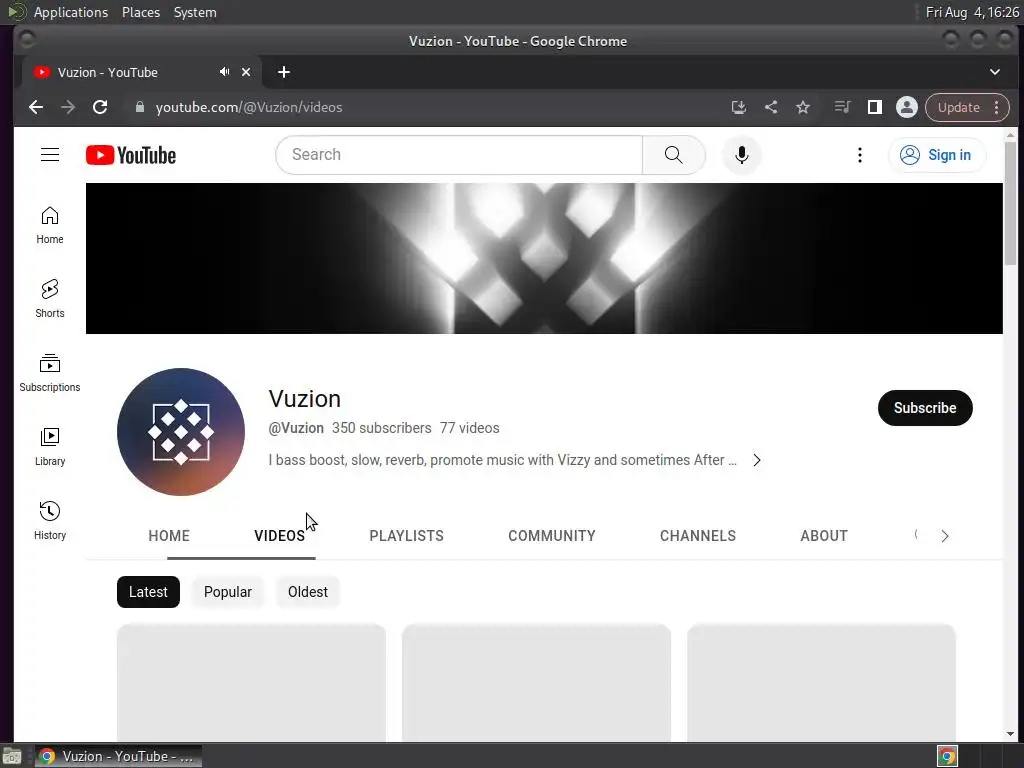Open the CHANNELS tab
Screen dimensions: 1024x768
tap(697, 536)
